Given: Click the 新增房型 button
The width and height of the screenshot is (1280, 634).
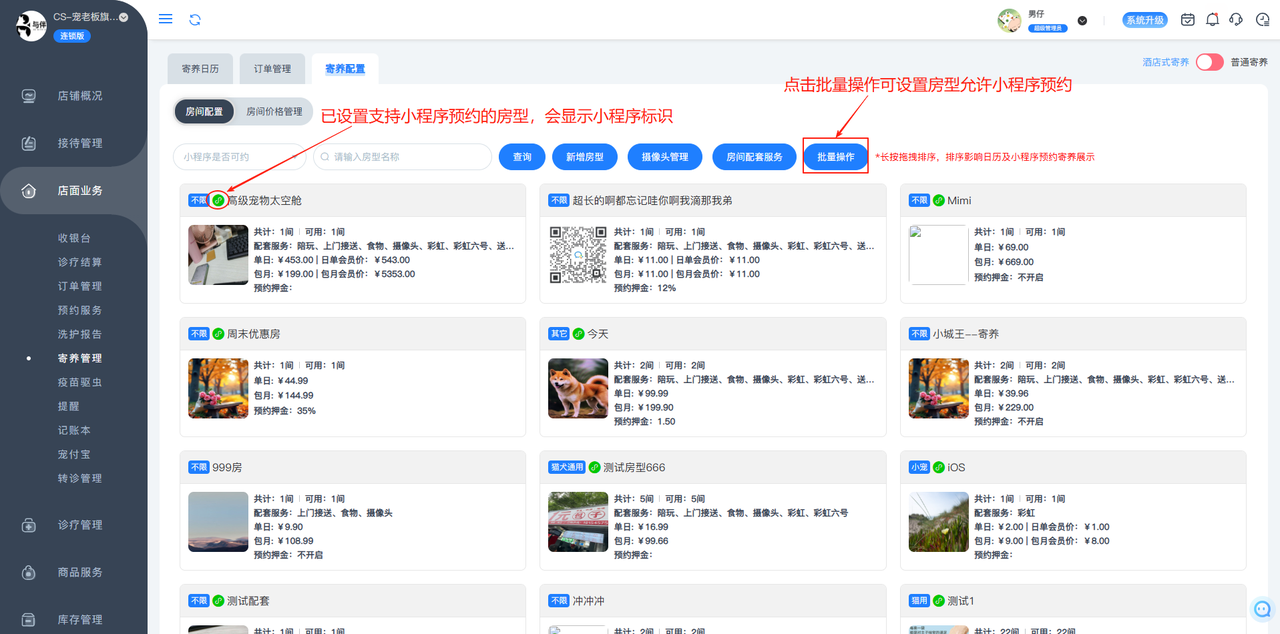Looking at the screenshot, I should 584,157.
